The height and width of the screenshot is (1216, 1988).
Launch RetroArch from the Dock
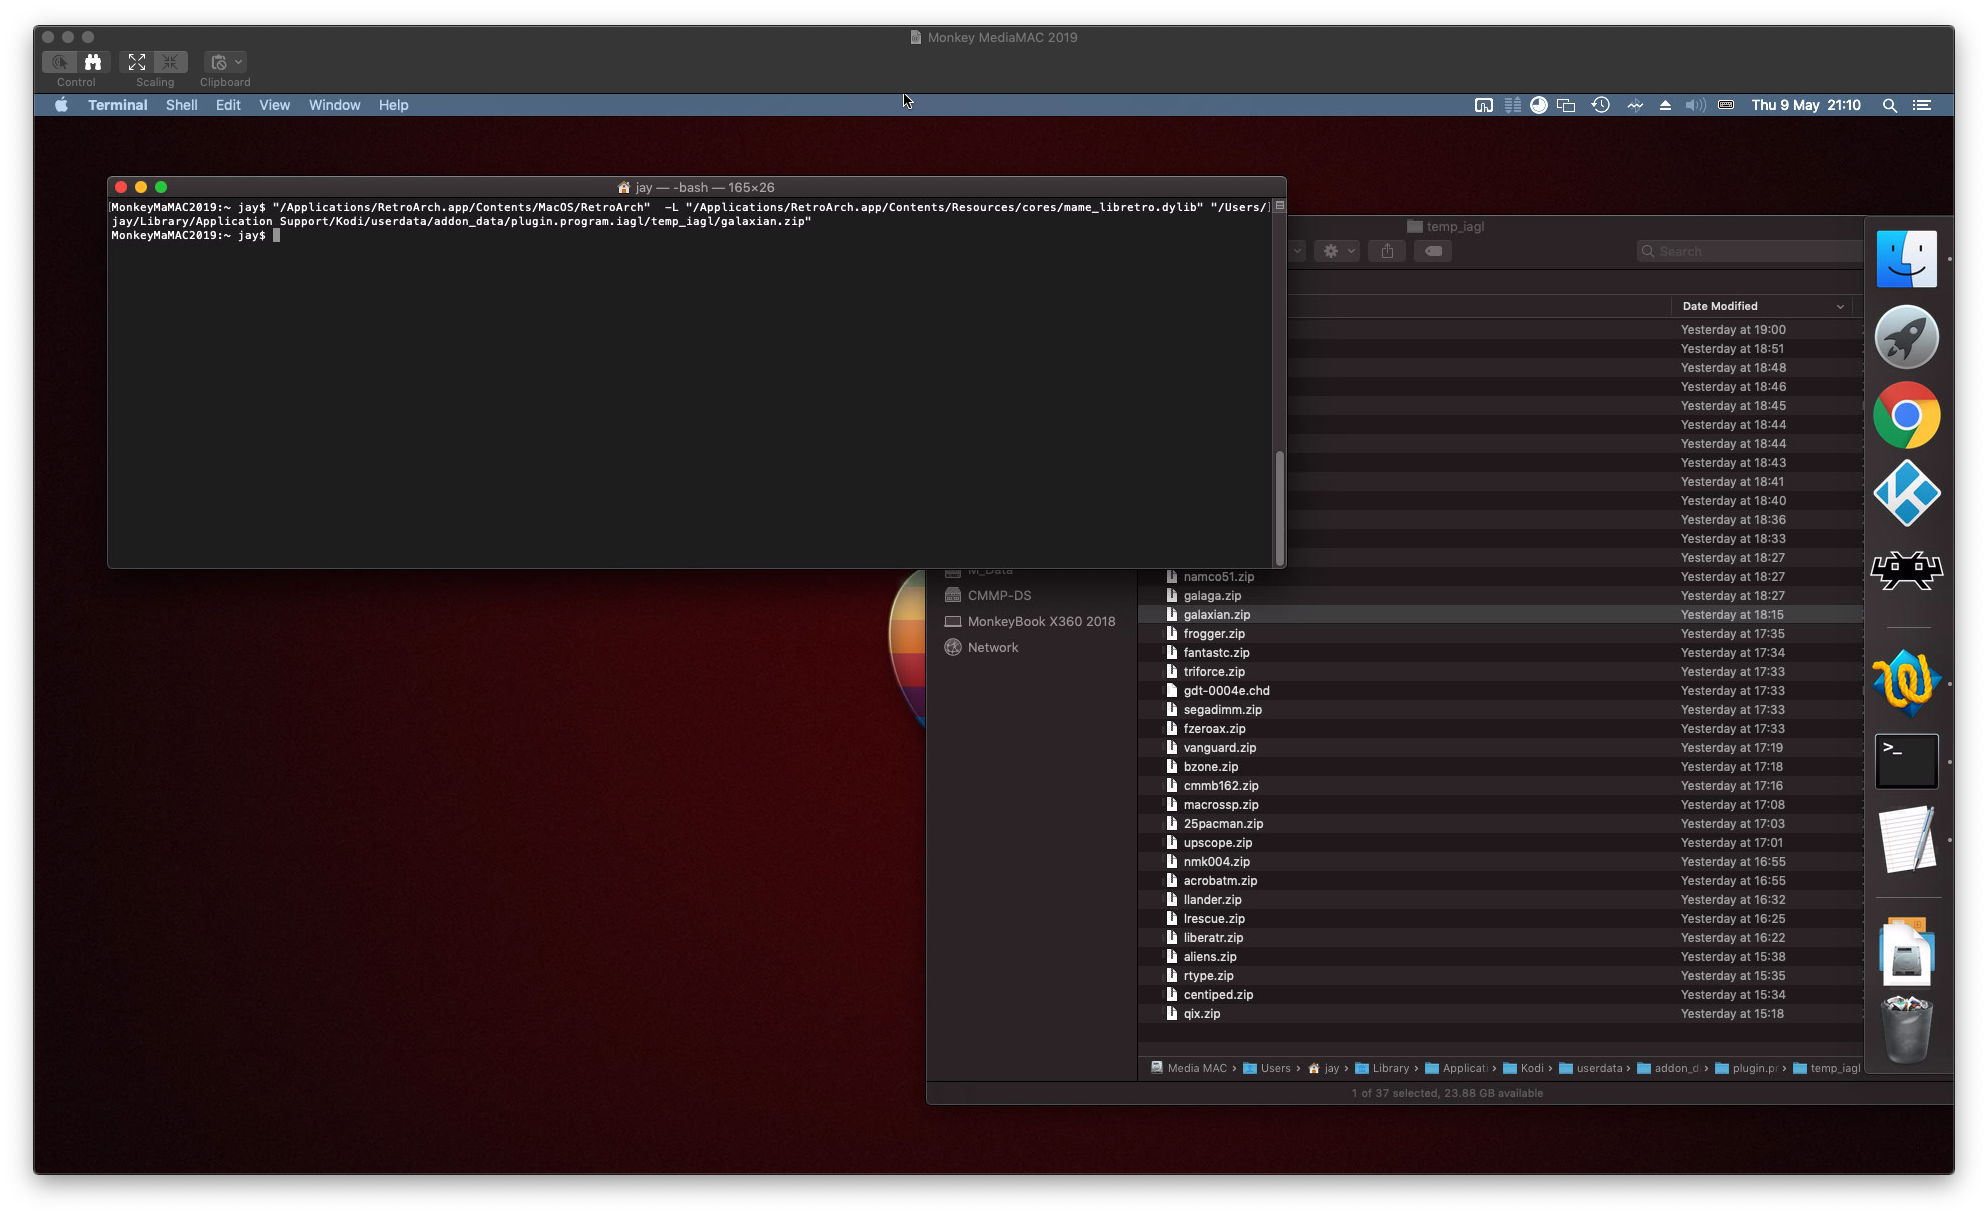(x=1906, y=570)
